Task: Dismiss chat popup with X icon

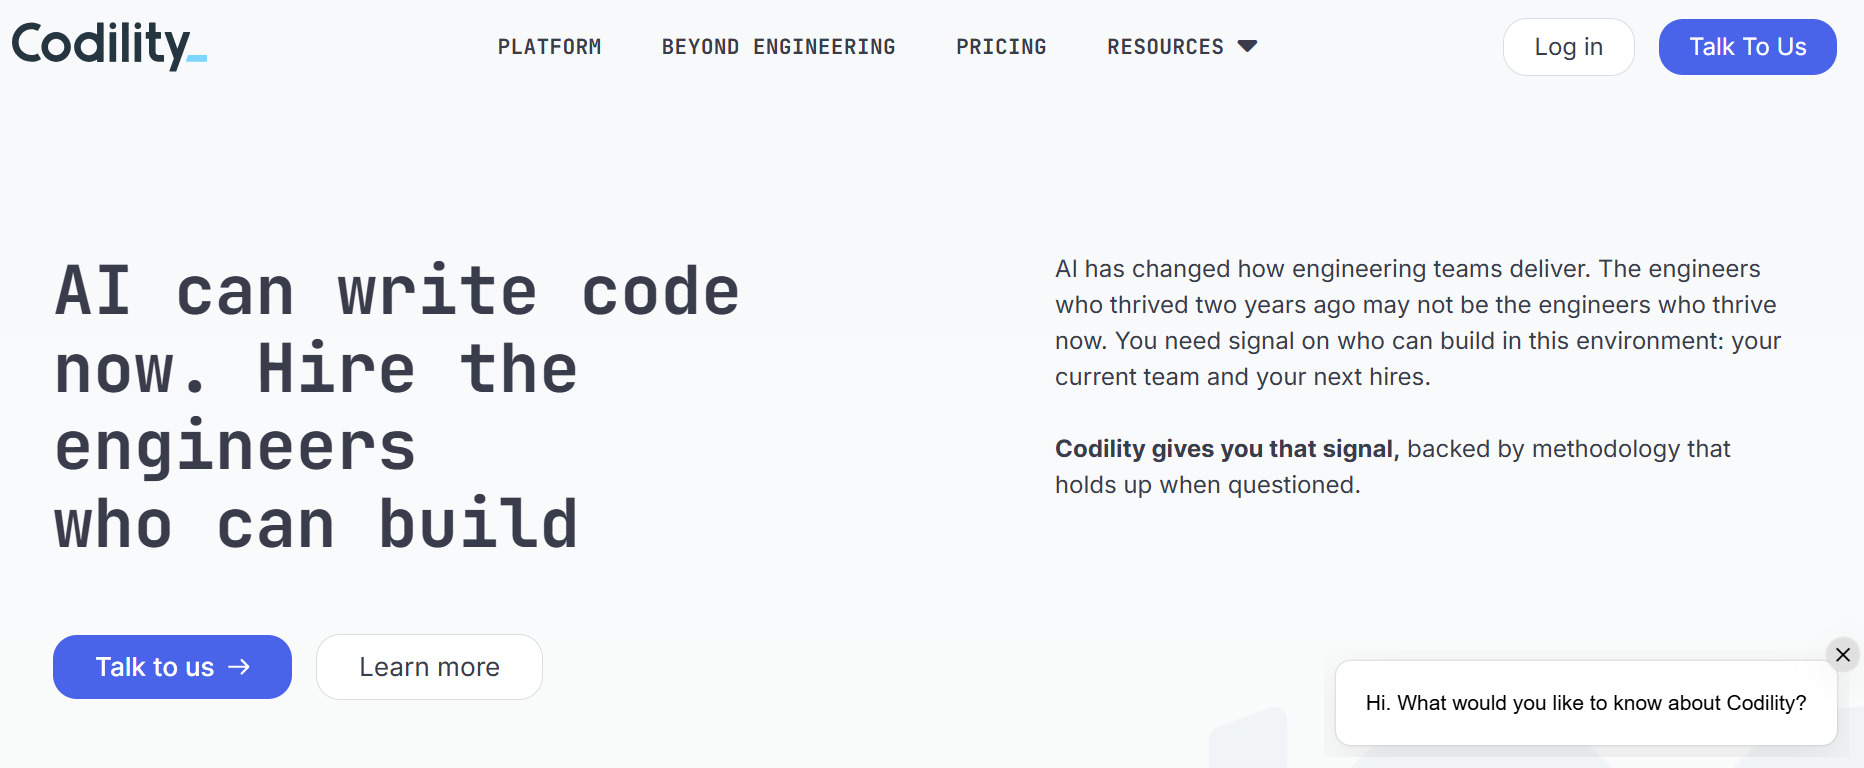Action: (1843, 654)
